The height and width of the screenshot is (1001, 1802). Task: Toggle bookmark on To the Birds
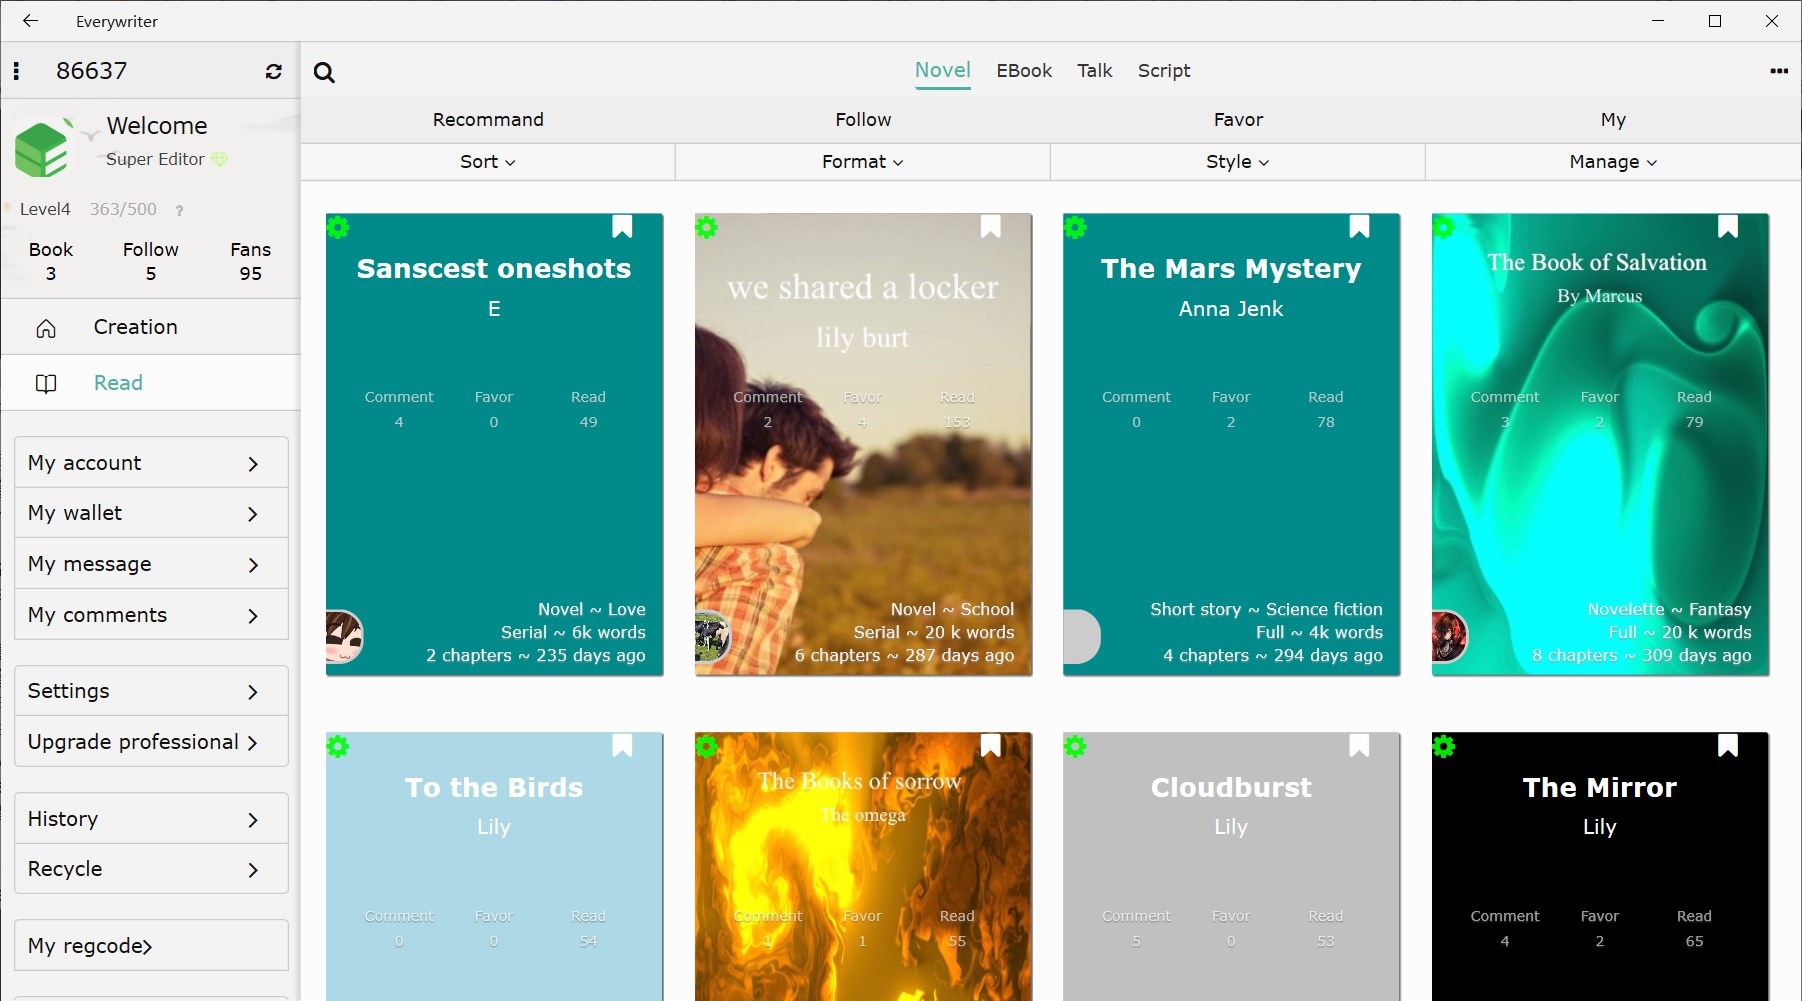click(622, 746)
